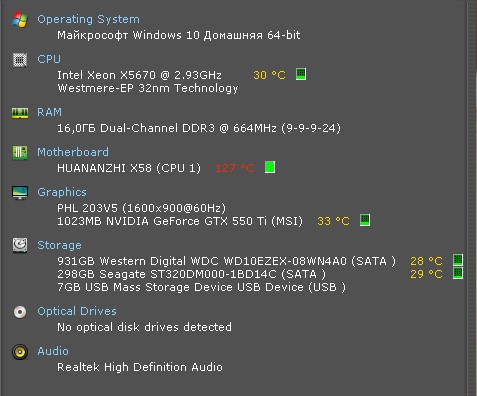Screen dimensions: 477x396
Task: Click the Audio speaker icon
Action: pos(20,352)
